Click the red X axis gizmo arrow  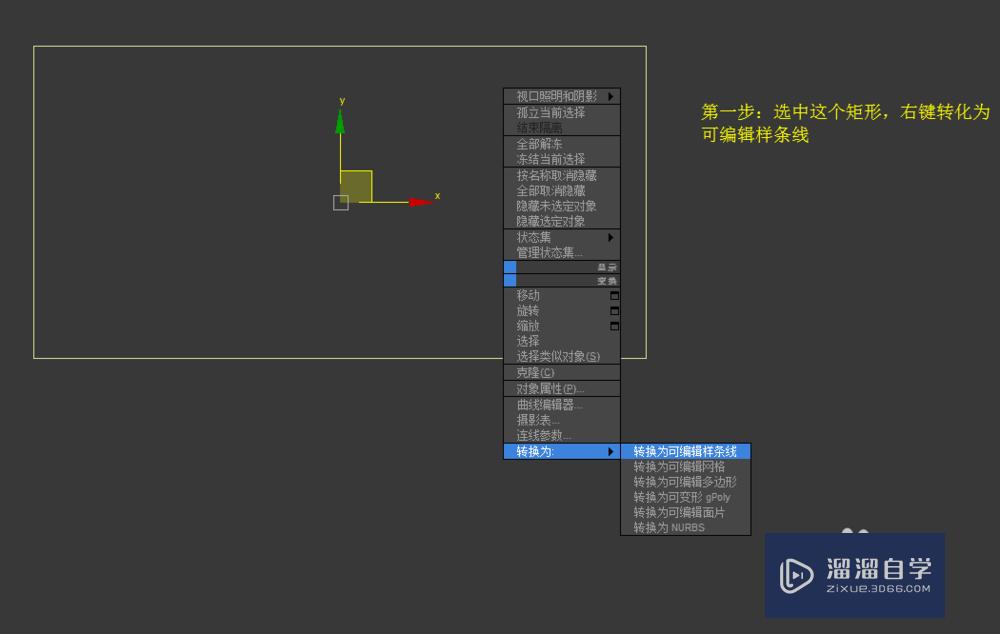click(420, 202)
